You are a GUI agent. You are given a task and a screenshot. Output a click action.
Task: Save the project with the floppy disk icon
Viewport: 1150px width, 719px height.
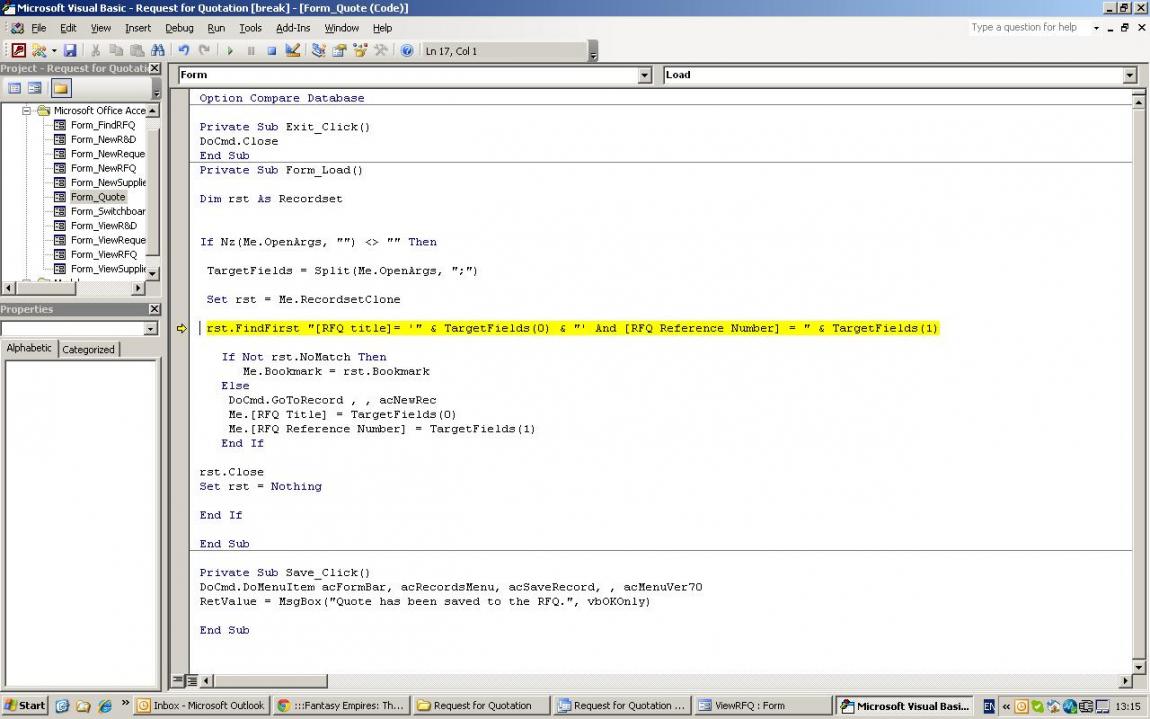70,51
